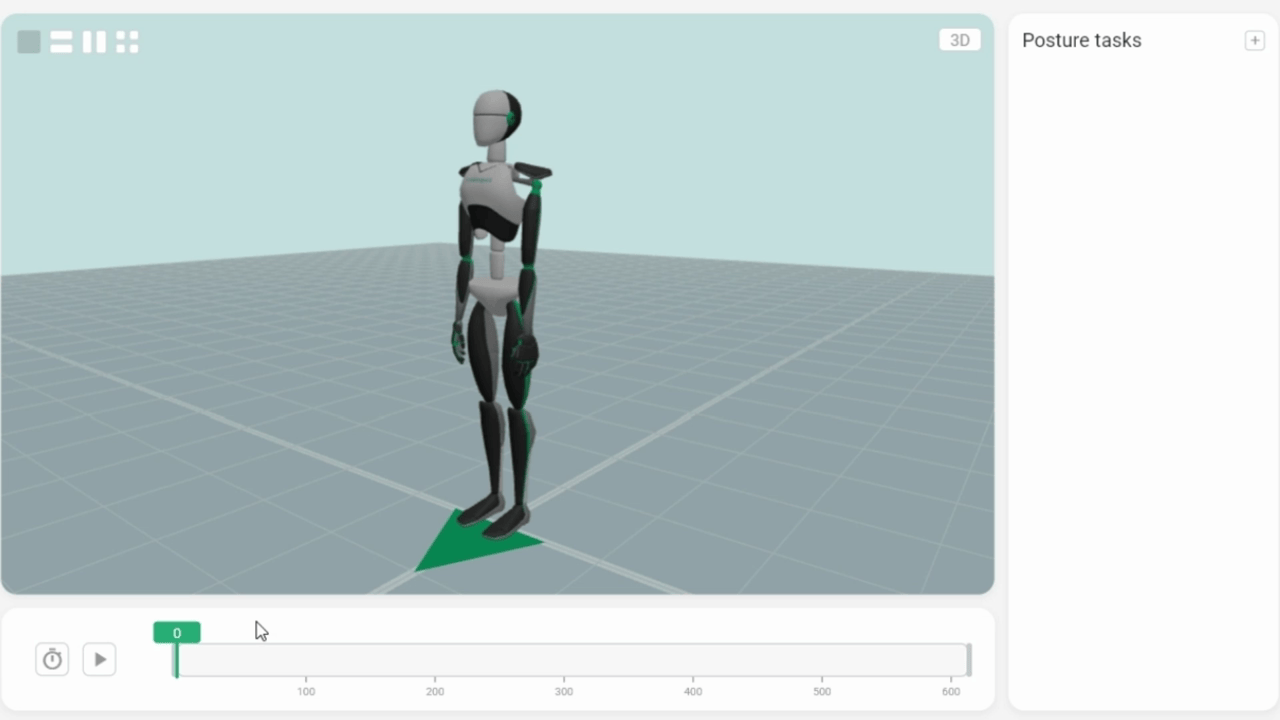Select the mannequin's pelvis segment
The width and height of the screenshot is (1280, 720).
pos(491,291)
